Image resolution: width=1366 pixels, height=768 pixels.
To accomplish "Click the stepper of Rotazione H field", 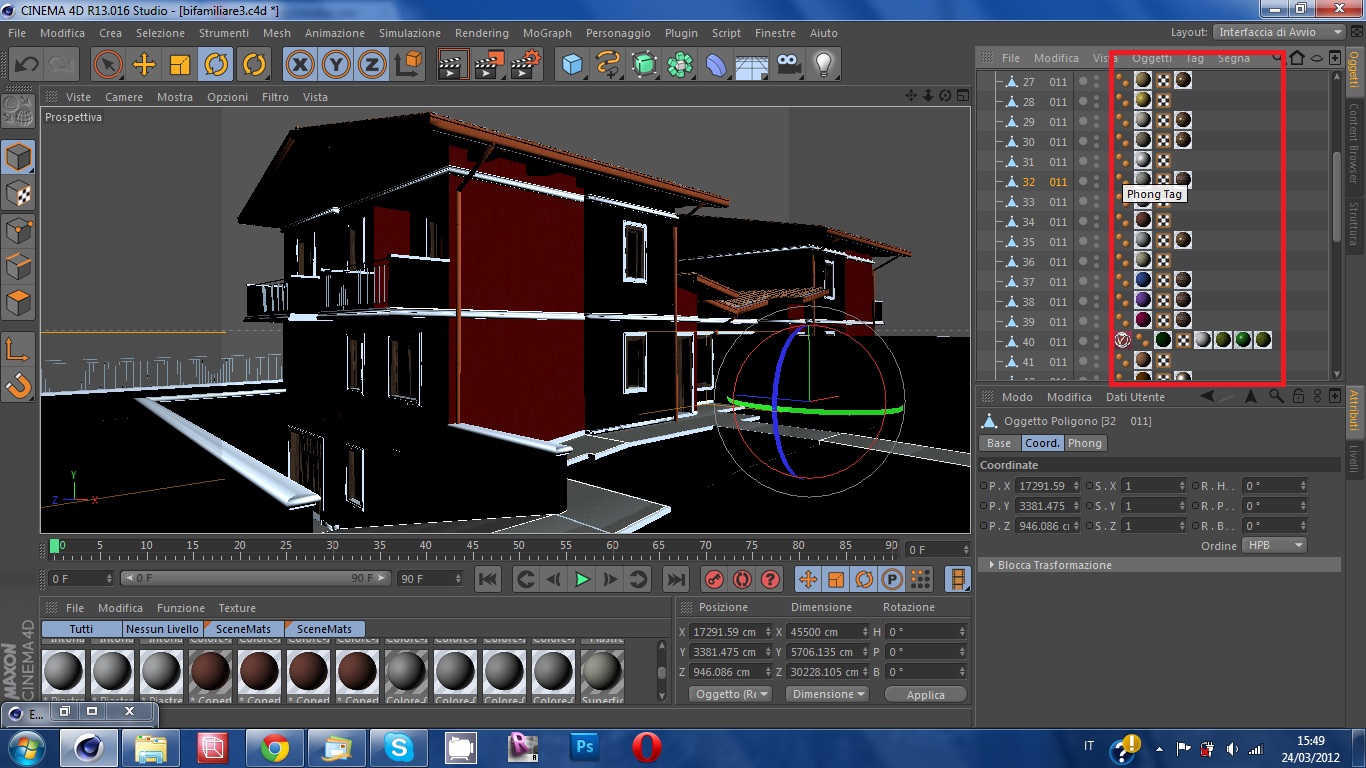I will click(x=962, y=632).
